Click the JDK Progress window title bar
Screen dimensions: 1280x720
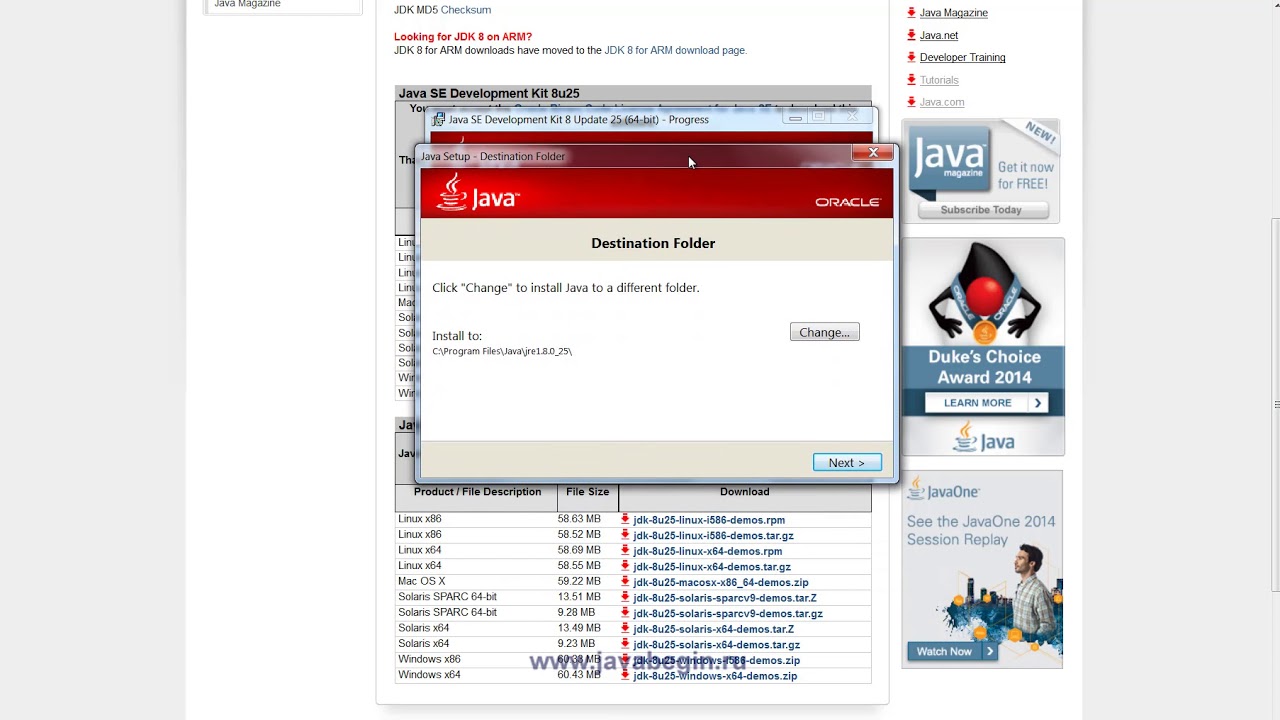(653, 119)
